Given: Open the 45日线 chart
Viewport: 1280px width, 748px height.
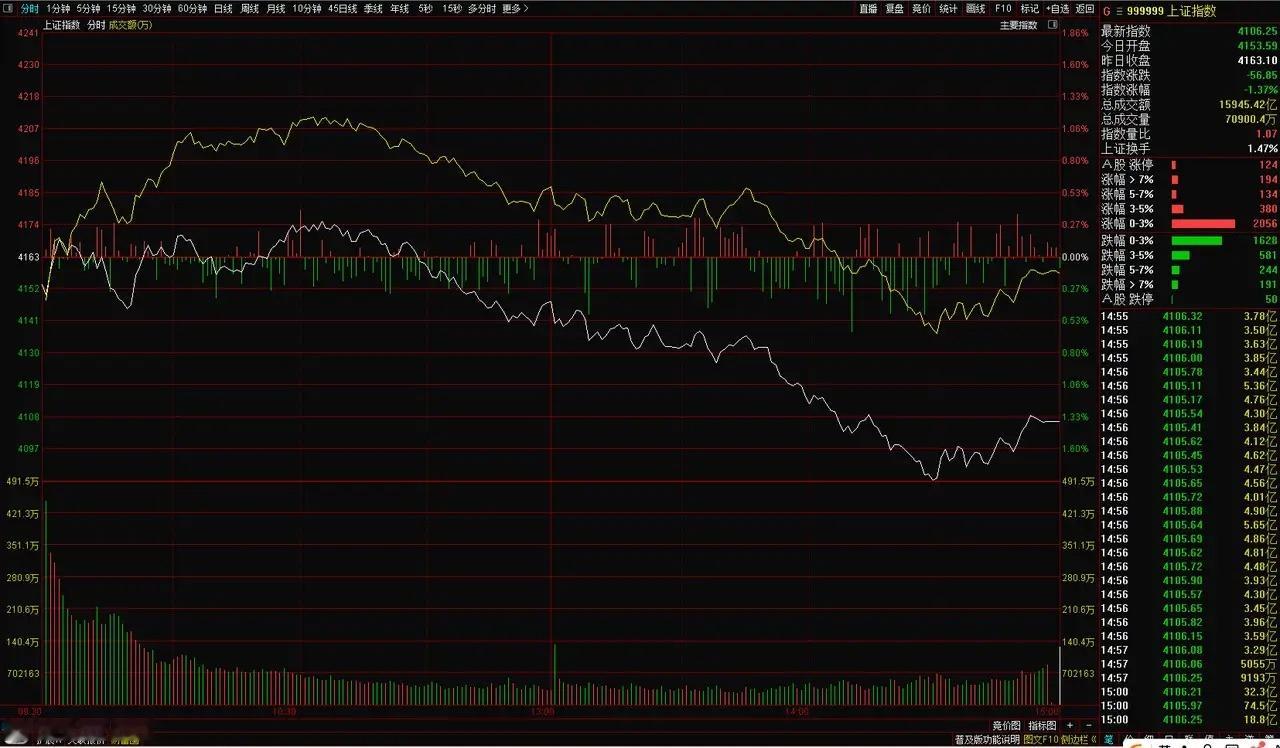Looking at the screenshot, I should point(342,8).
